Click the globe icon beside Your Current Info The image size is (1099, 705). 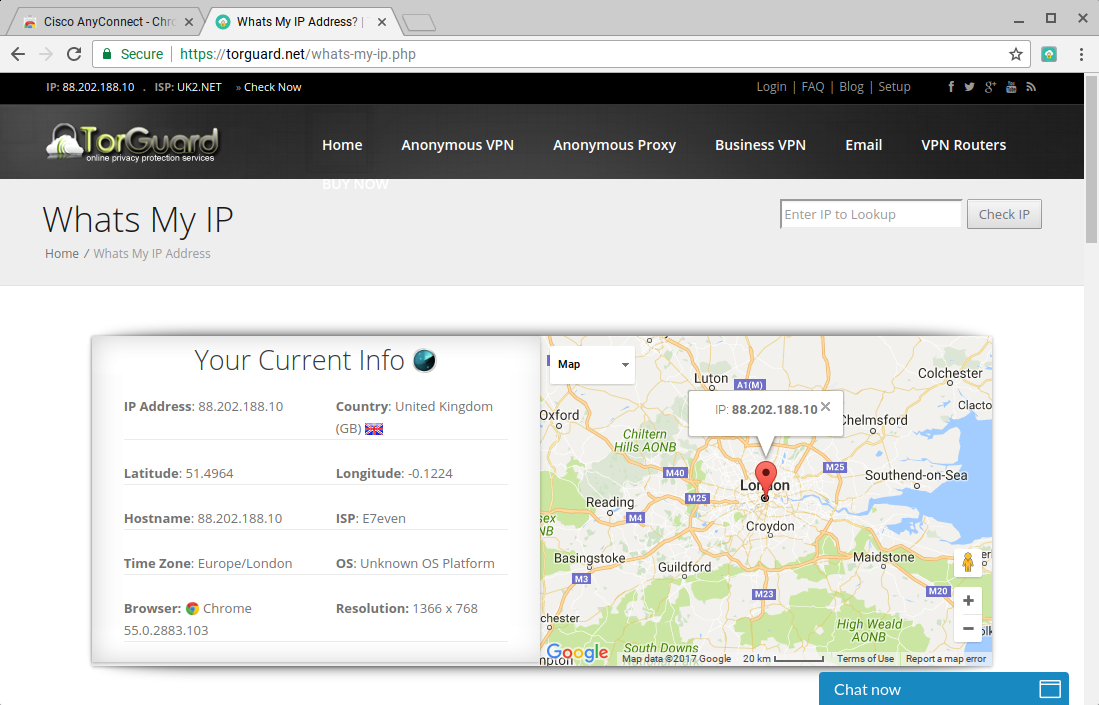425,360
